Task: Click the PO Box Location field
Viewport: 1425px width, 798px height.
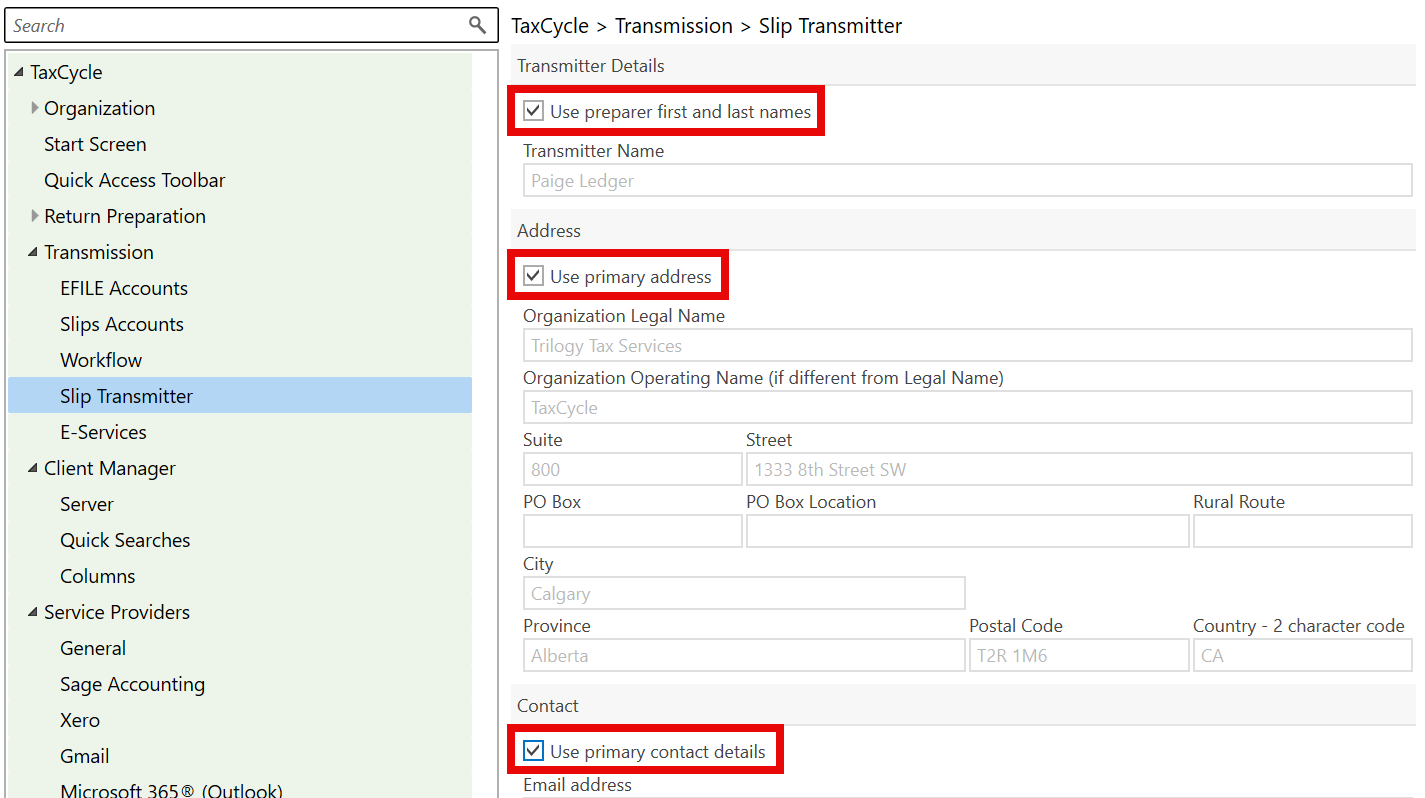Action: tap(967, 532)
